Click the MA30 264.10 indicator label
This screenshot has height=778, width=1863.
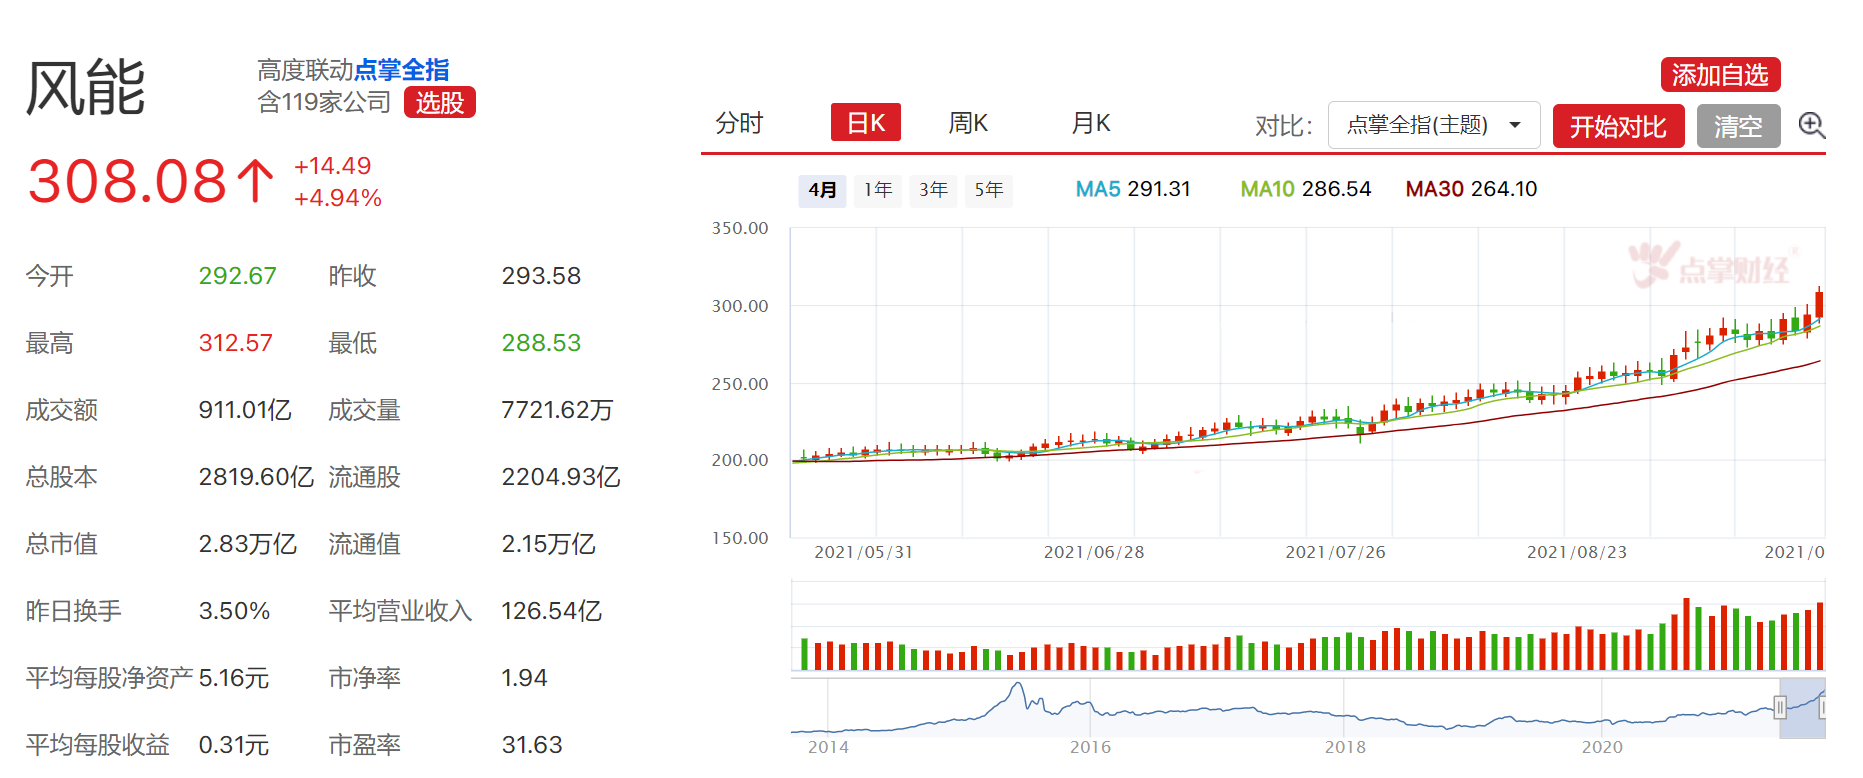point(1471,189)
